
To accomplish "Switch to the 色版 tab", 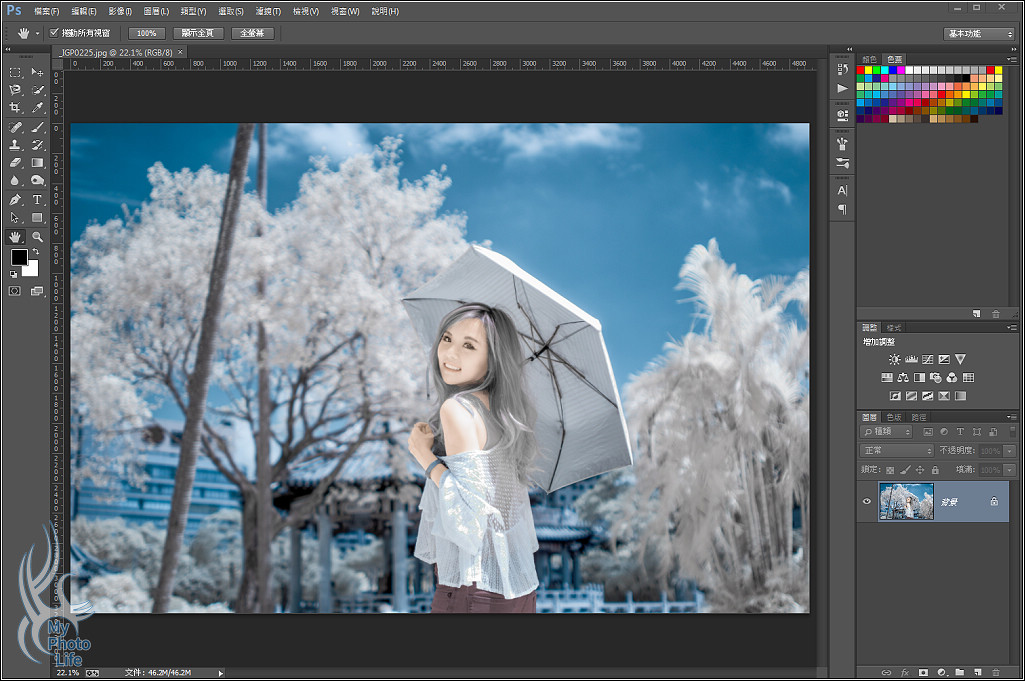I will tap(894, 417).
